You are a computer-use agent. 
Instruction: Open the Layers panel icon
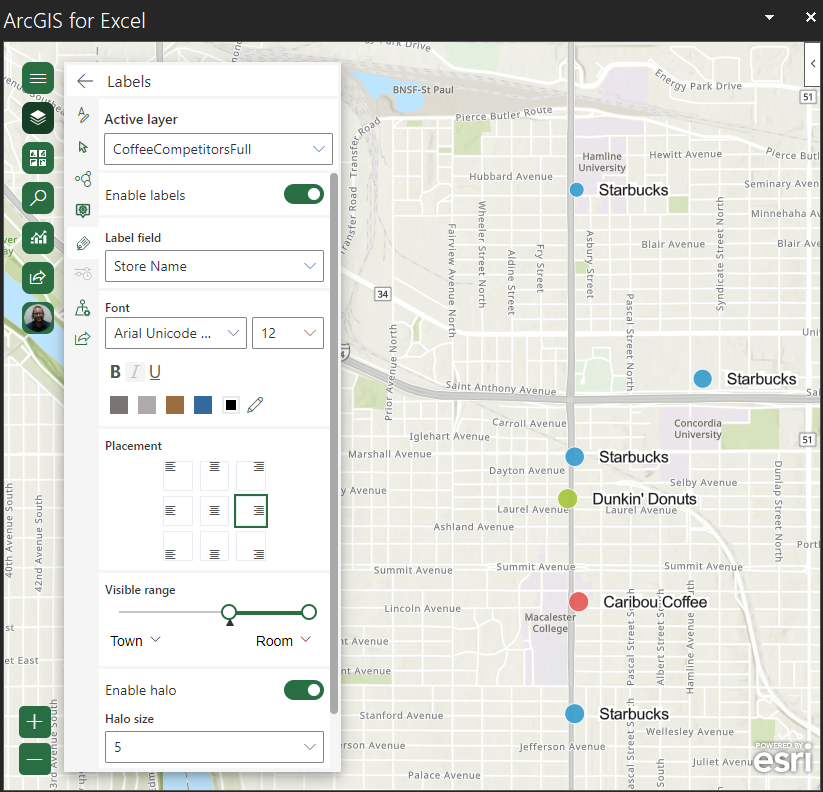(37, 118)
